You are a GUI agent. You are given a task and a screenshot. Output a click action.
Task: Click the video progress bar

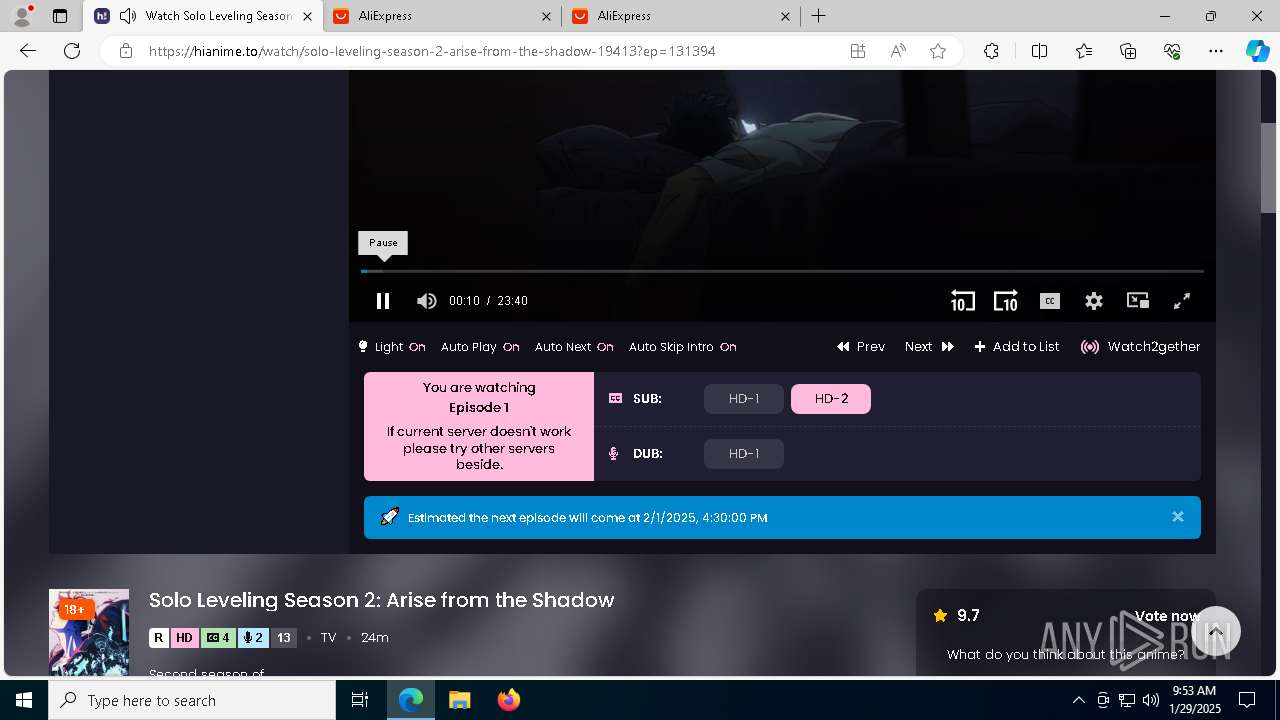pos(782,271)
